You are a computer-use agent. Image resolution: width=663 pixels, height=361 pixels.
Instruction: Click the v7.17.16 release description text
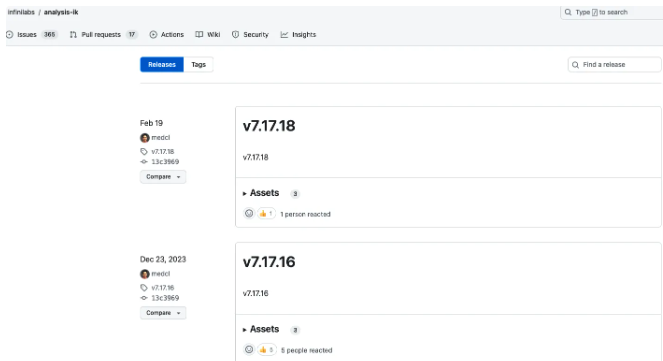click(255, 293)
